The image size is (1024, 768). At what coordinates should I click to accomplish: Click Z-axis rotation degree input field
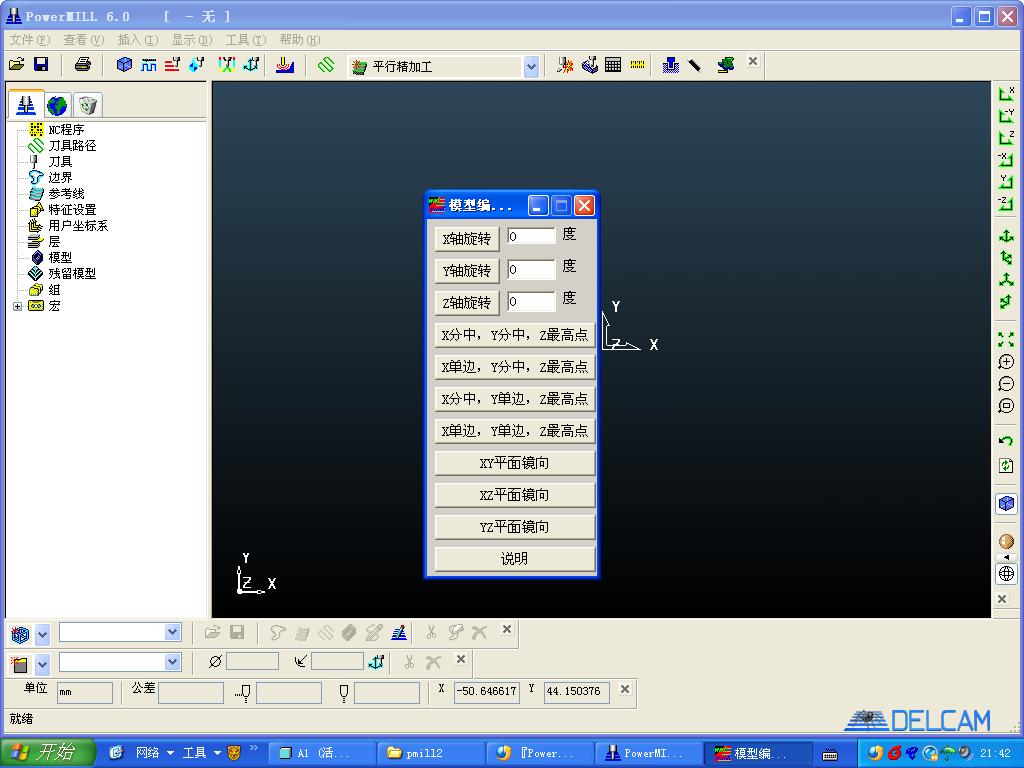531,301
